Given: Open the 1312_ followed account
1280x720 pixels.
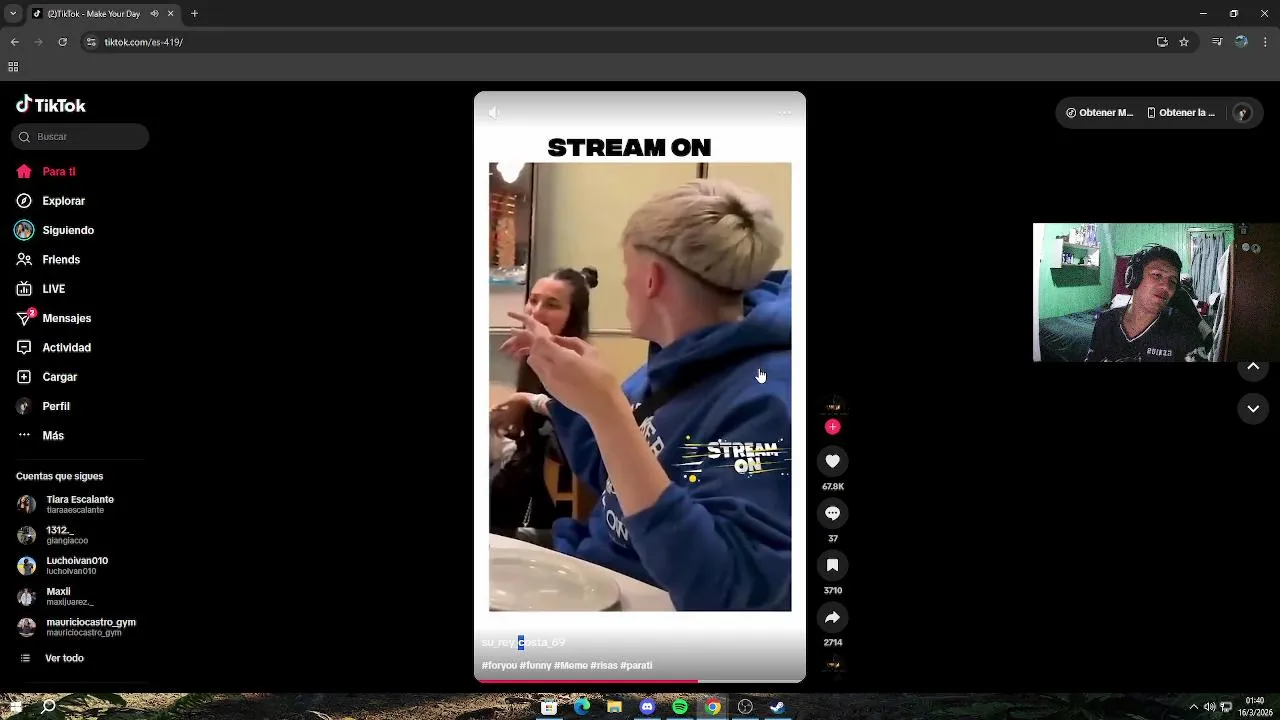Looking at the screenshot, I should click(x=53, y=535).
